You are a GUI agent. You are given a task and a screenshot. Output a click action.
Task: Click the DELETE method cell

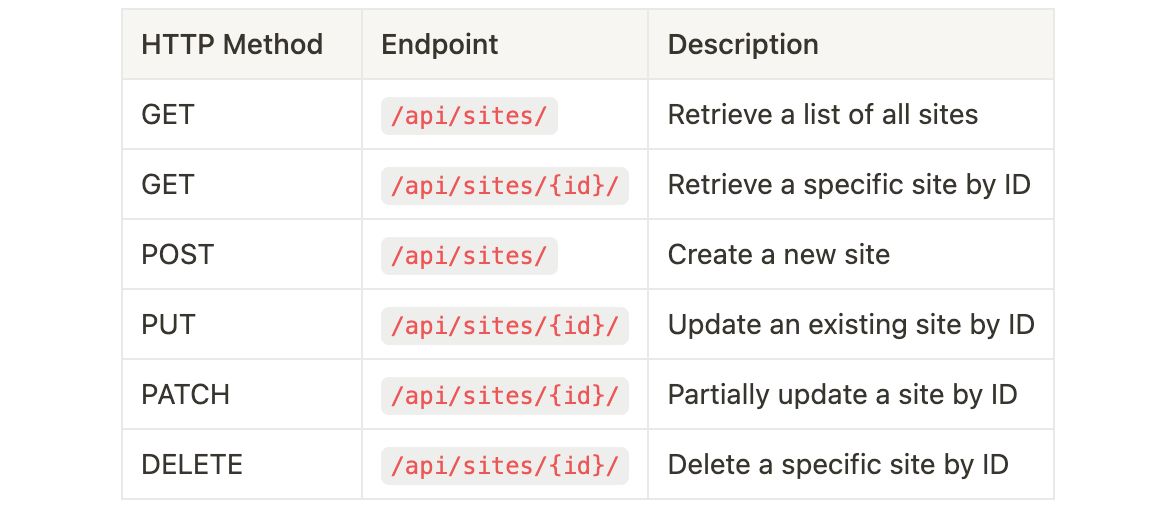[x=192, y=465]
